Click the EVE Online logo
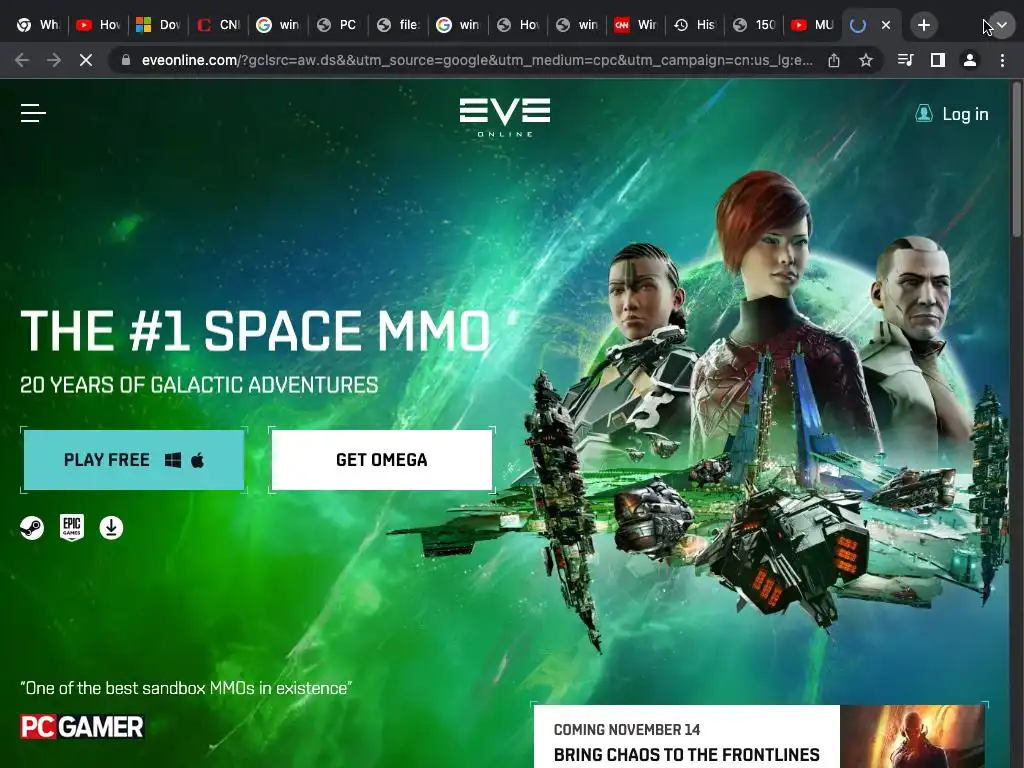This screenshot has width=1024, height=768. (505, 117)
